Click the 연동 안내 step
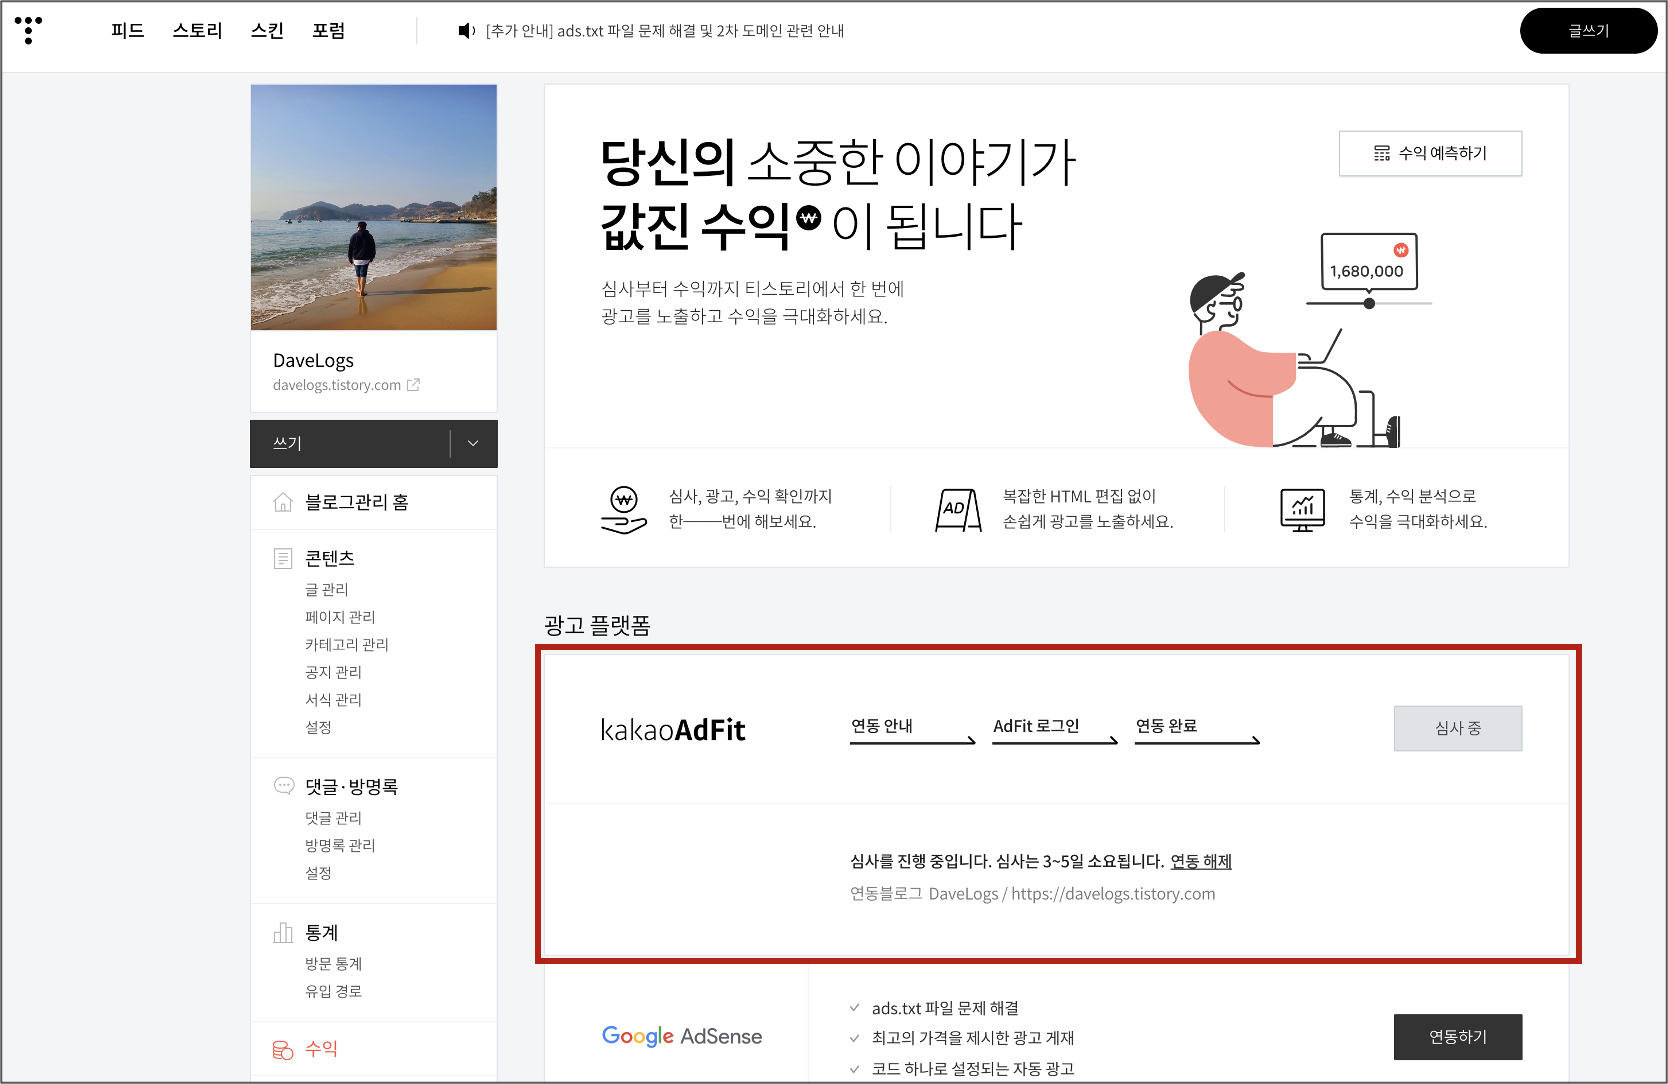 coord(912,729)
